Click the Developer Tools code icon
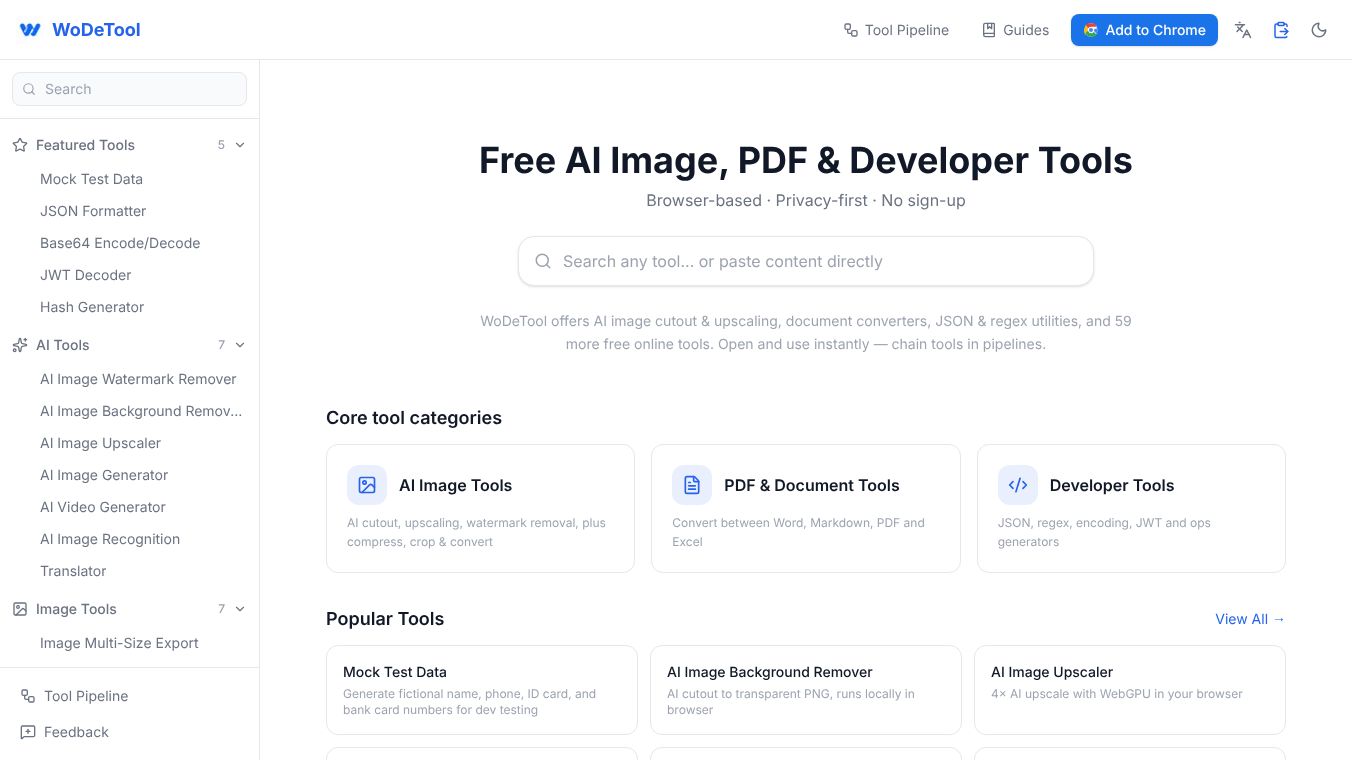This screenshot has width=1352, height=760. (1018, 485)
